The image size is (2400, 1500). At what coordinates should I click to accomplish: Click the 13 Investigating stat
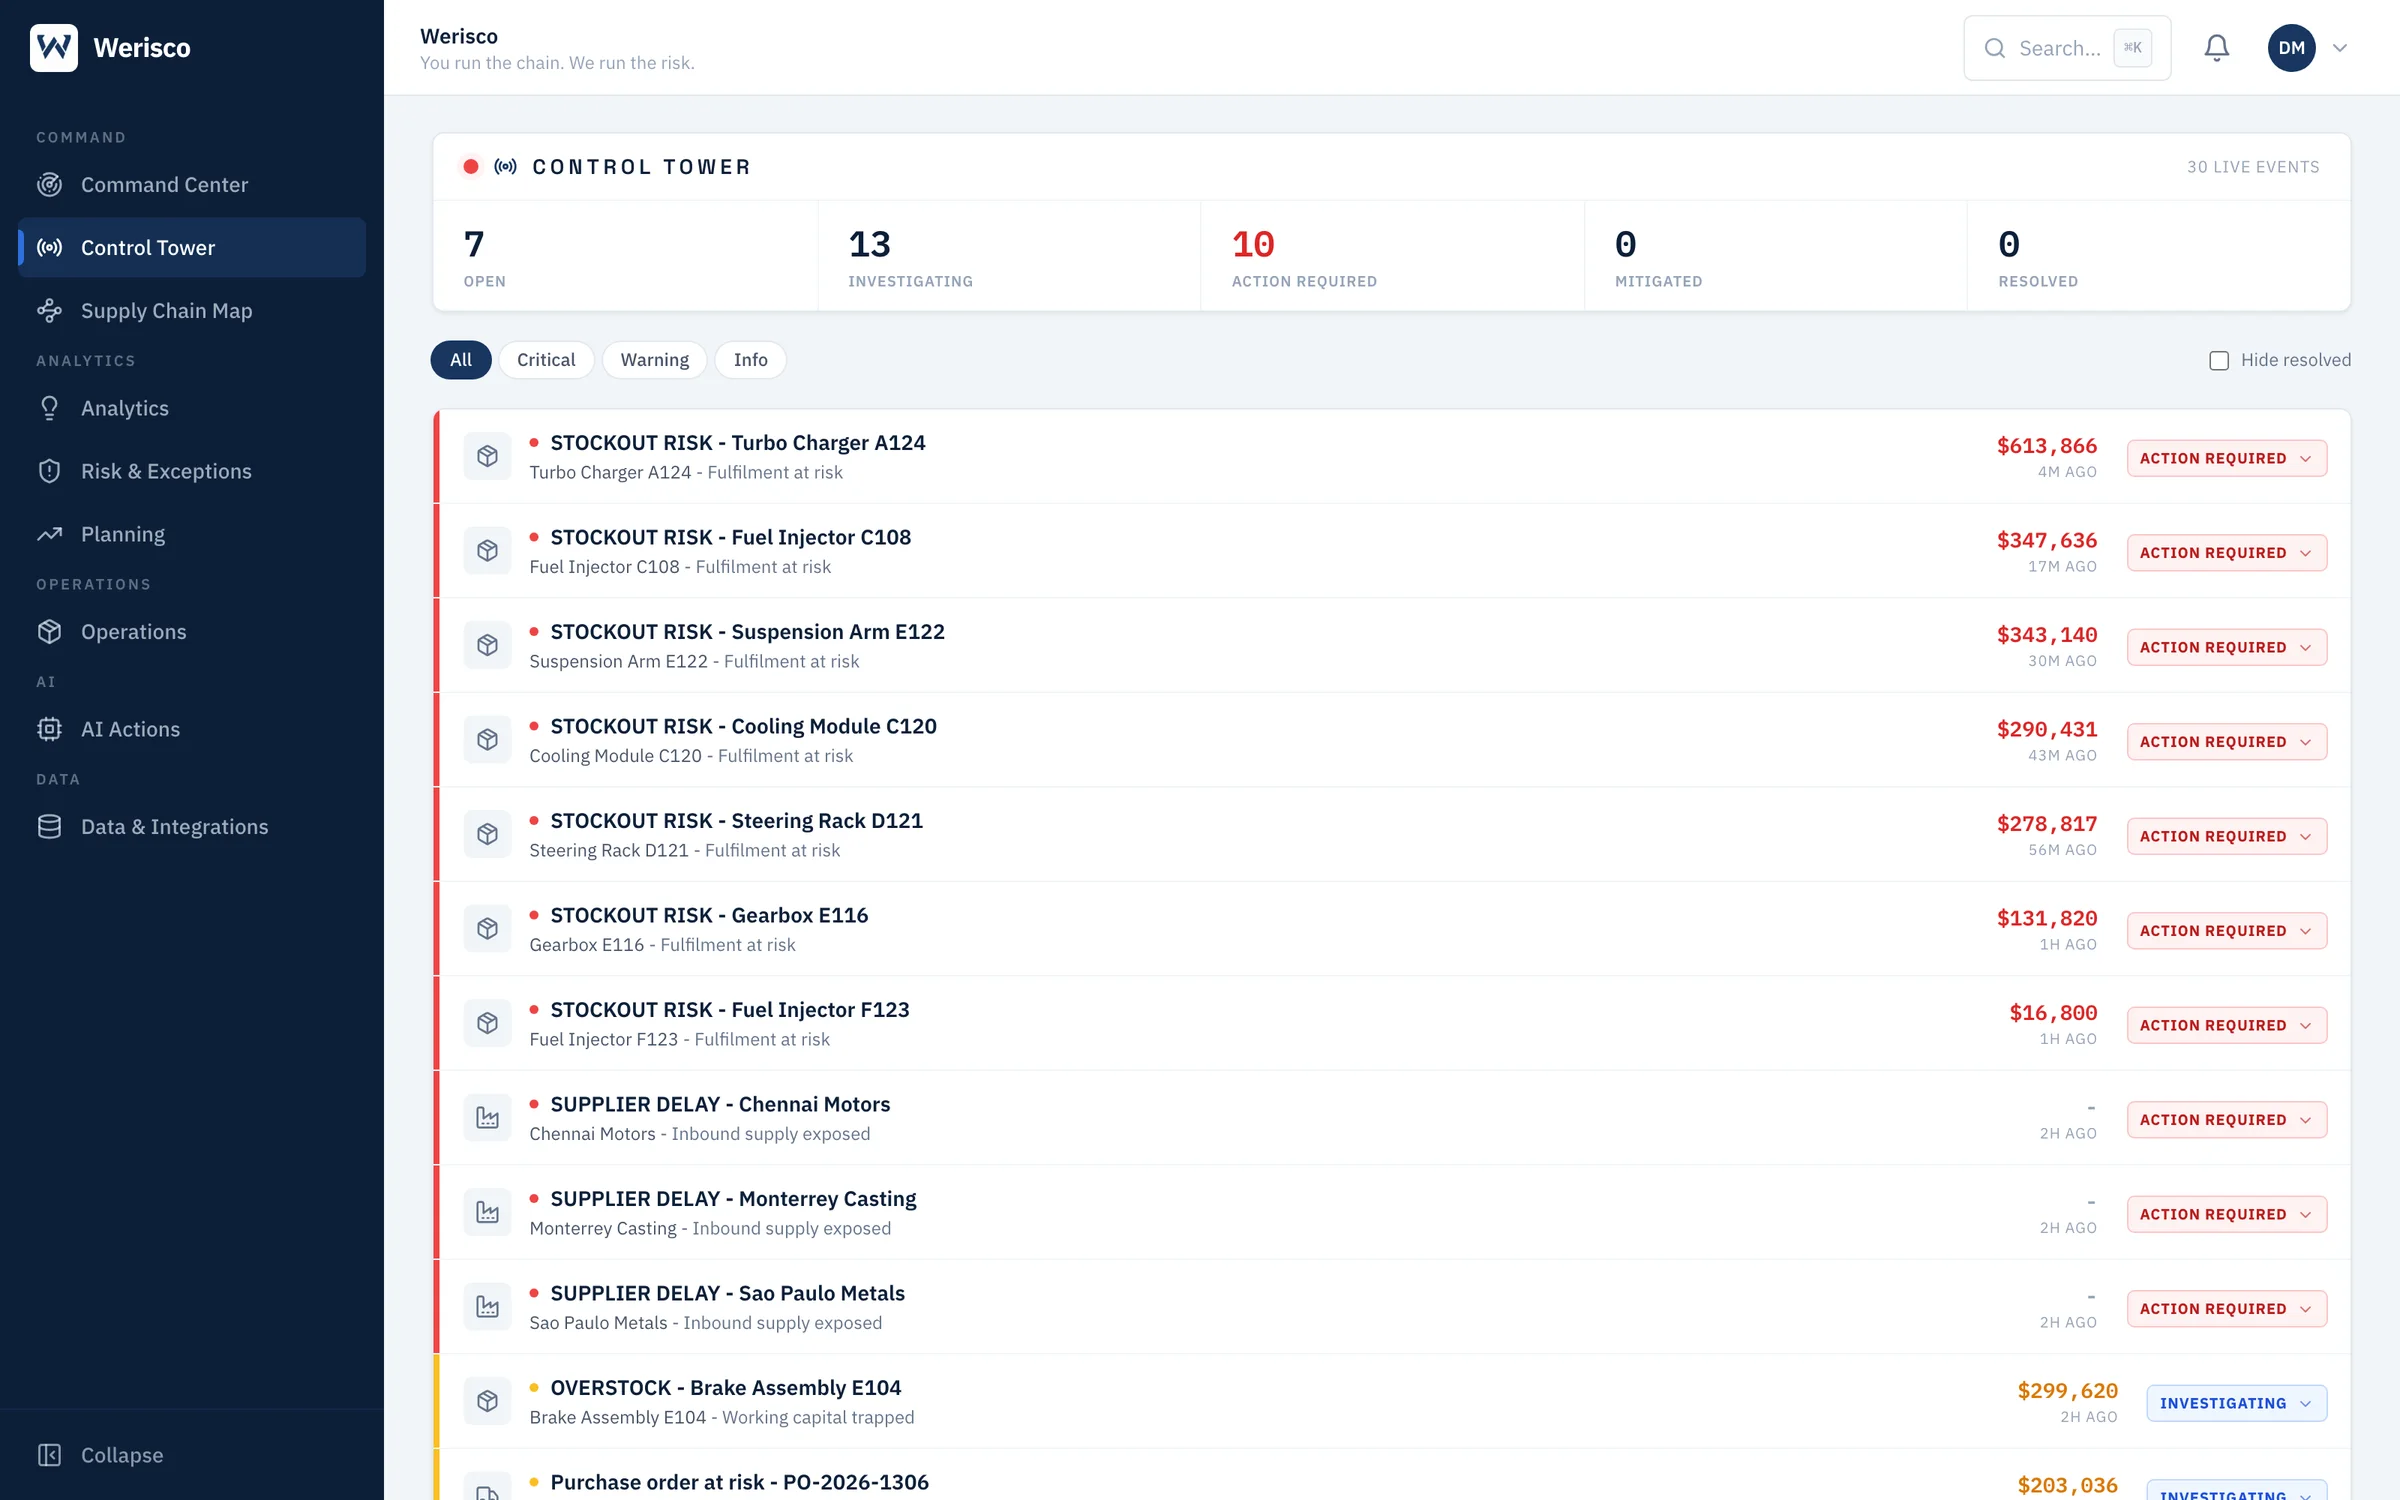click(1009, 257)
